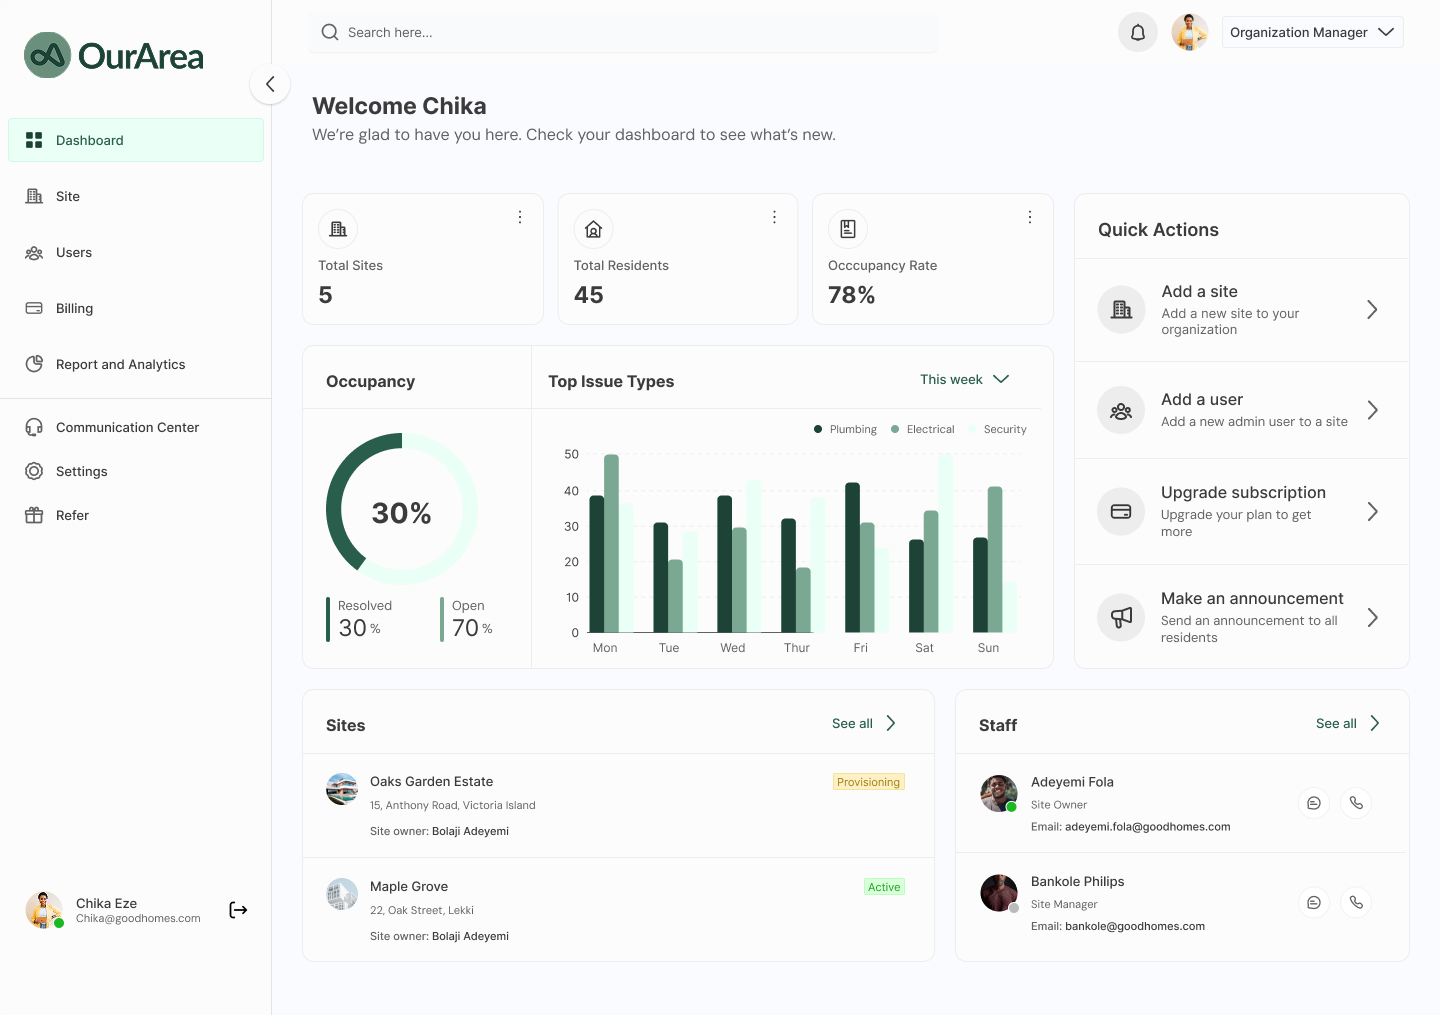Select the Report and Analytics icon

pos(35,364)
